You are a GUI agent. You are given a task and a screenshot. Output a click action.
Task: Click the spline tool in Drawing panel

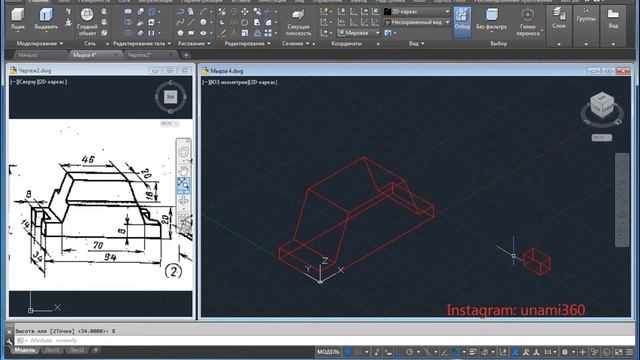pos(180,22)
